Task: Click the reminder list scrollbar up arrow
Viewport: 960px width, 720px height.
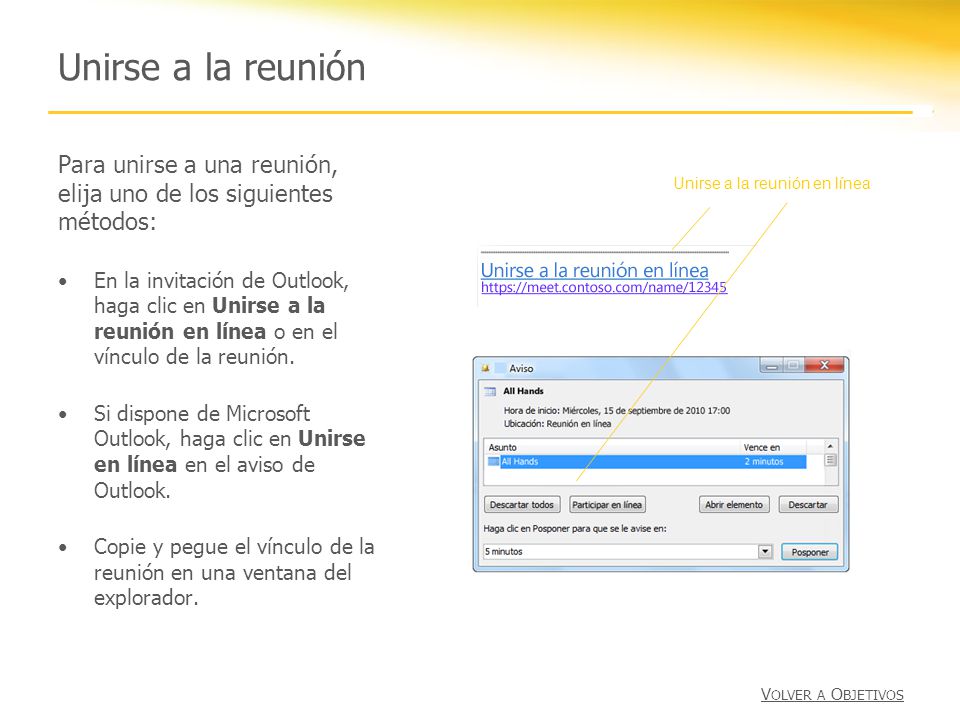Action: point(830,446)
